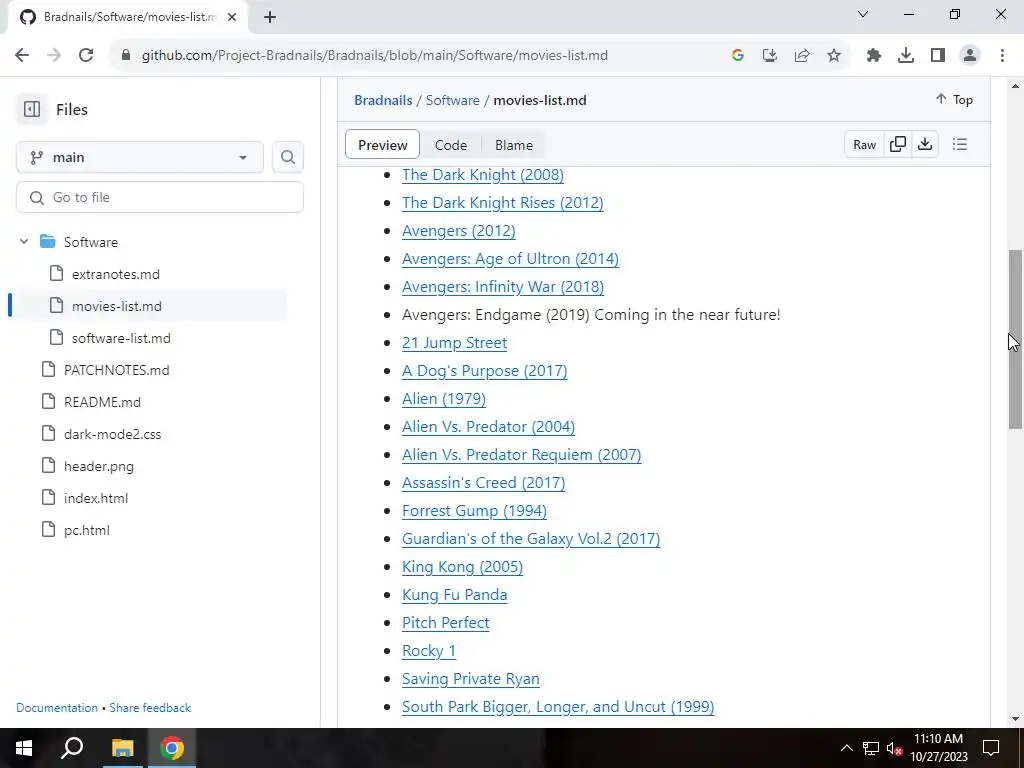This screenshot has width=1024, height=768.
Task: Open Saving Private Ryan link
Action: (470, 679)
